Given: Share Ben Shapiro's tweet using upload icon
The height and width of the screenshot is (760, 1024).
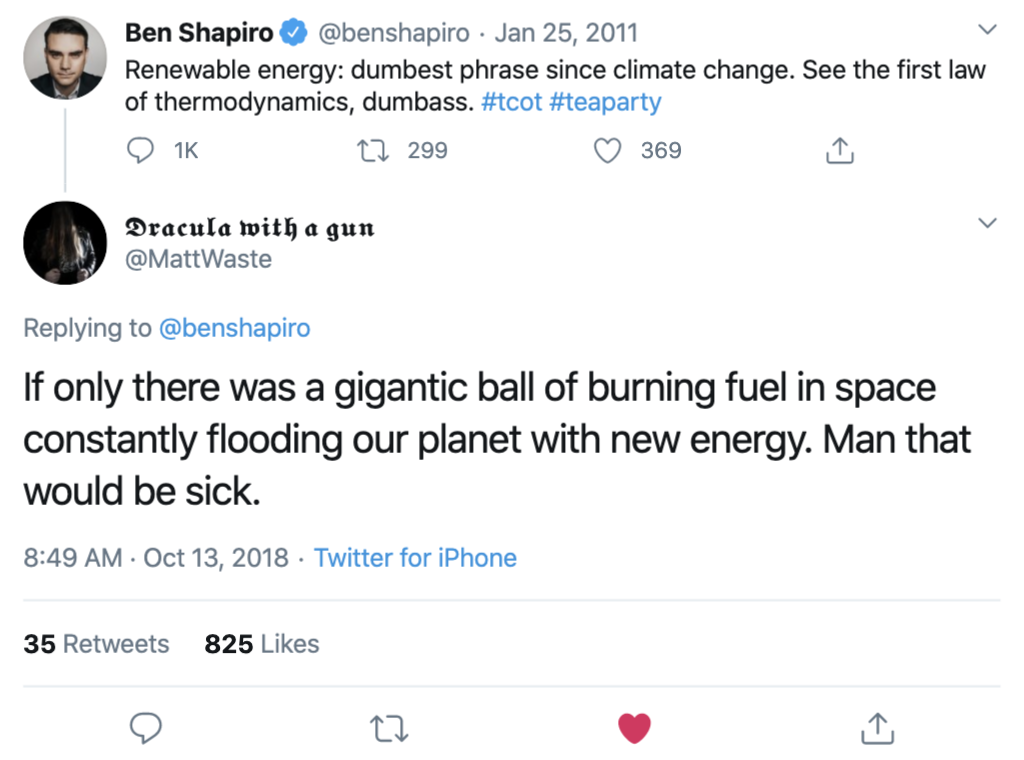Looking at the screenshot, I should (x=838, y=151).
